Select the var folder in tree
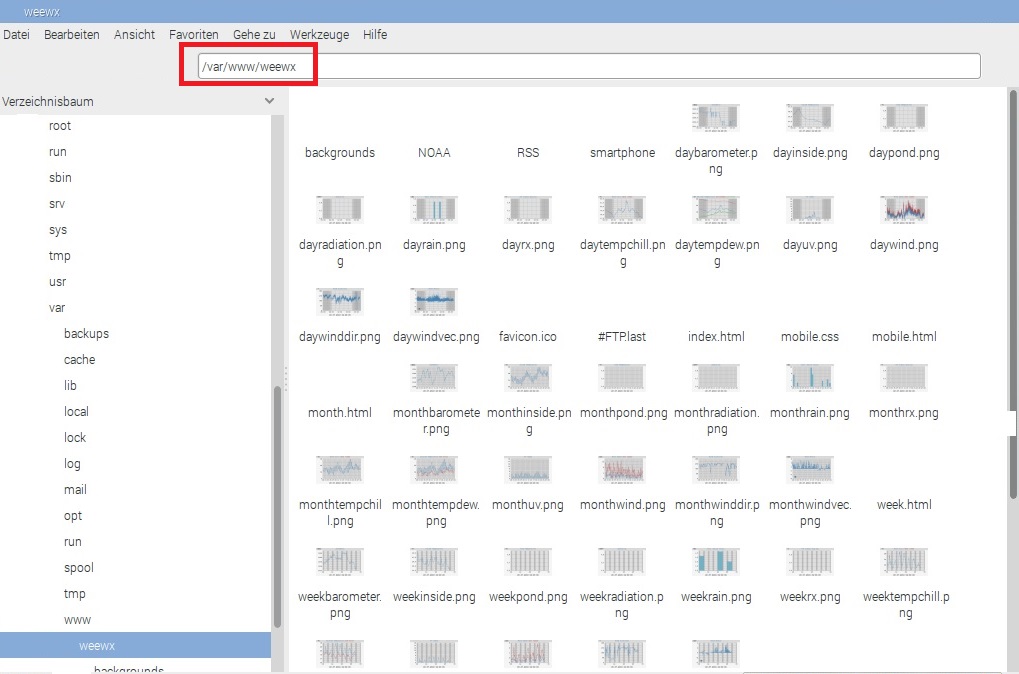The height and width of the screenshot is (674, 1019). [57, 308]
